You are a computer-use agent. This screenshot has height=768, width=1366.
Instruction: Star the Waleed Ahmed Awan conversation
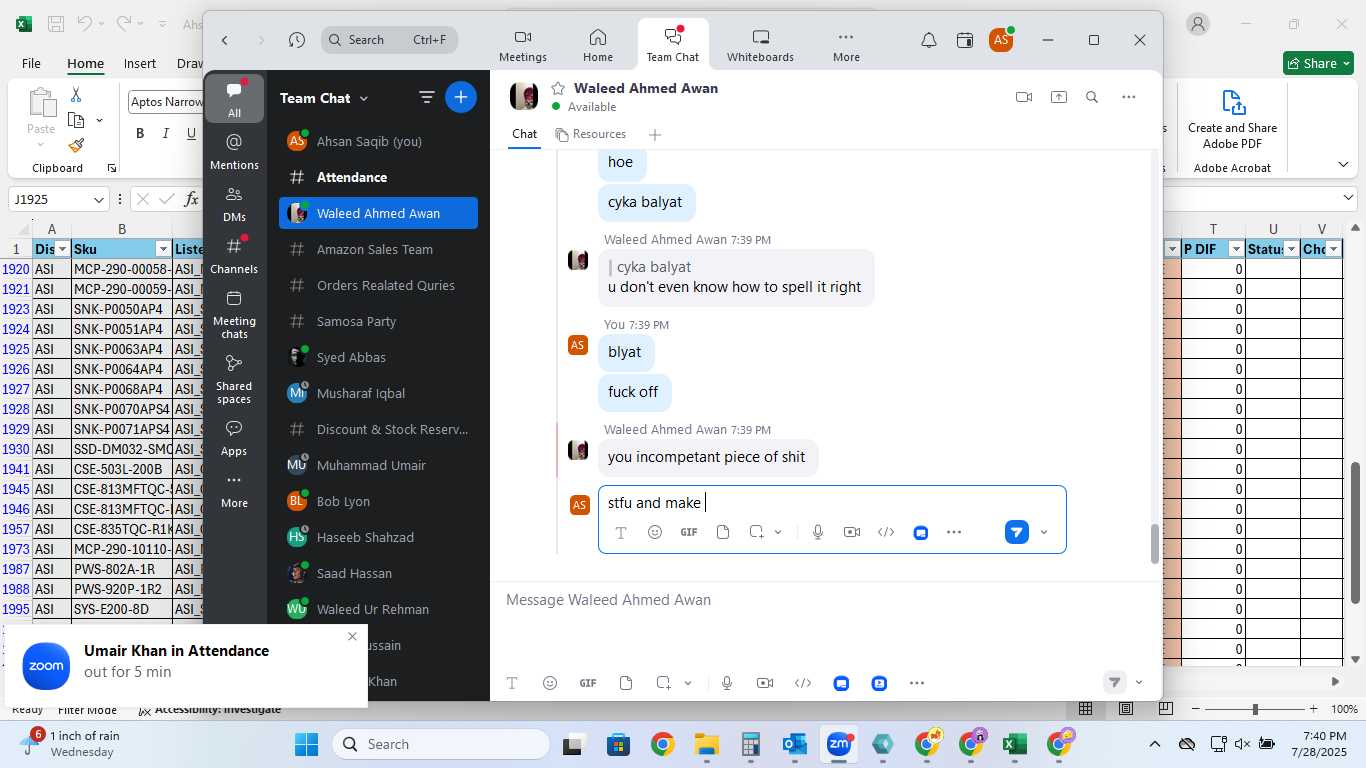[x=558, y=88]
